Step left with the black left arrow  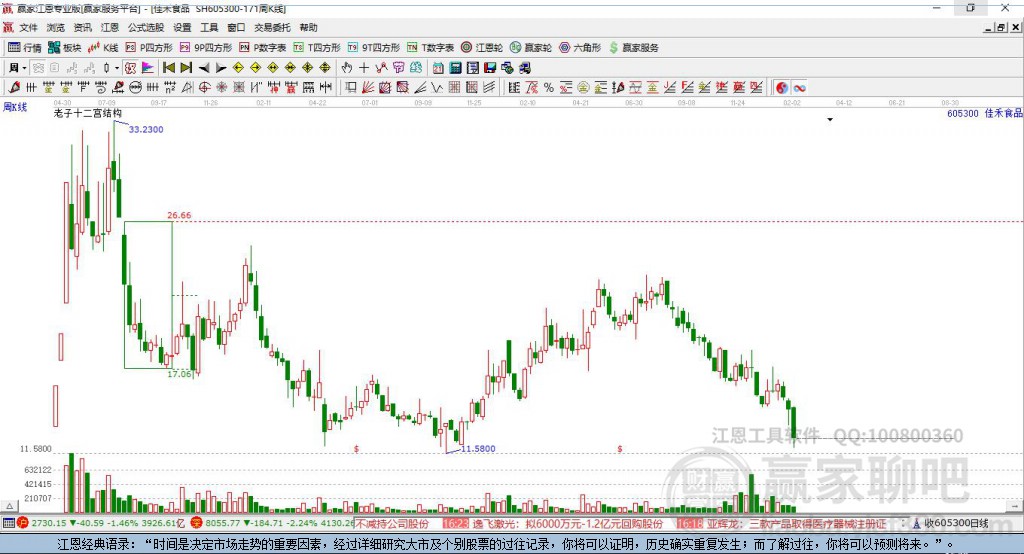pyautogui.click(x=204, y=68)
